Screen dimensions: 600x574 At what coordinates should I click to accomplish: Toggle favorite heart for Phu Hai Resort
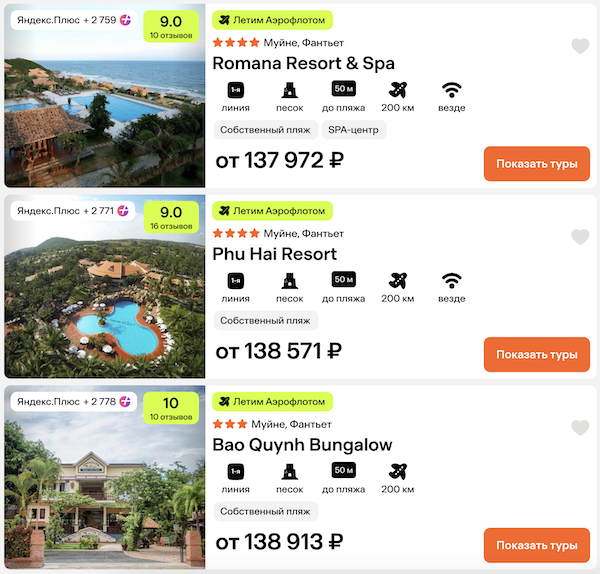(x=580, y=237)
